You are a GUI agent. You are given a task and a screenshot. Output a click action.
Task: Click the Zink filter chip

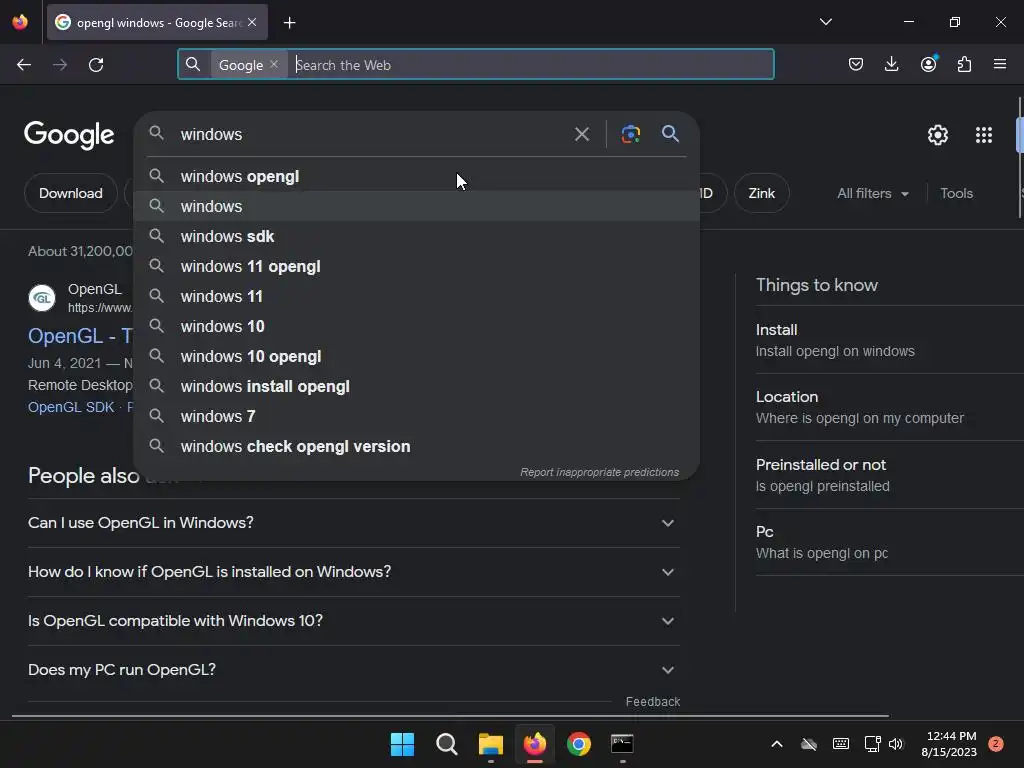[x=761, y=193]
